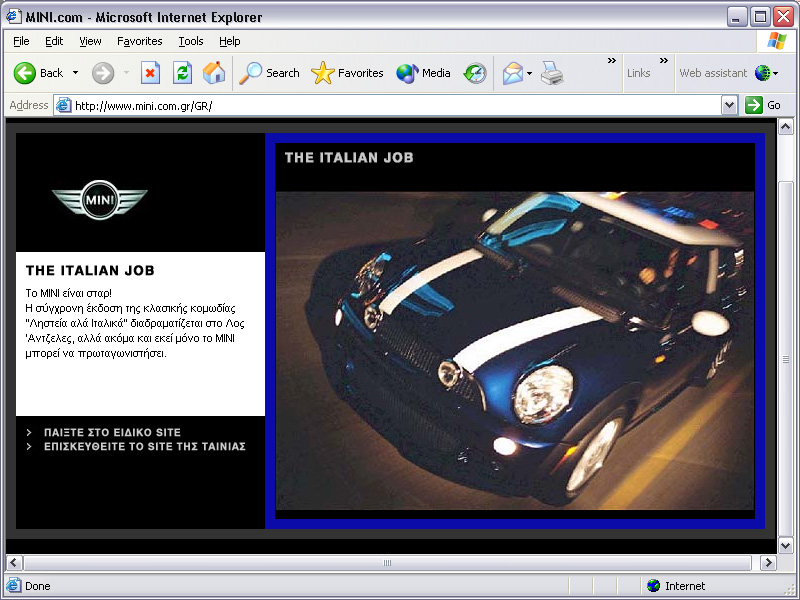Viewport: 800px width, 600px height.
Task: Open ΕΠΙΣΚΕΥΘΕΙΤΕ ΤΟ SITE ΤΗΣ ΤΑΙΝΙΑΣ link
Action: coord(145,447)
